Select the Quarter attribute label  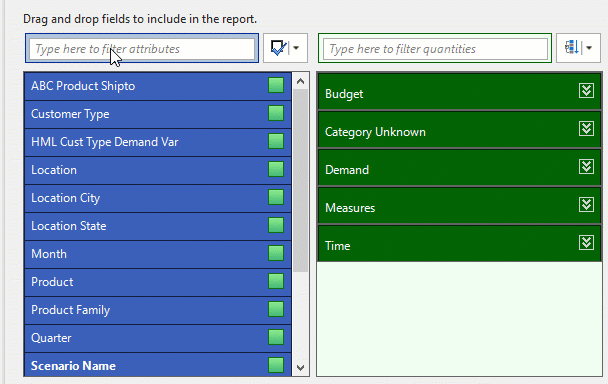tap(51, 338)
